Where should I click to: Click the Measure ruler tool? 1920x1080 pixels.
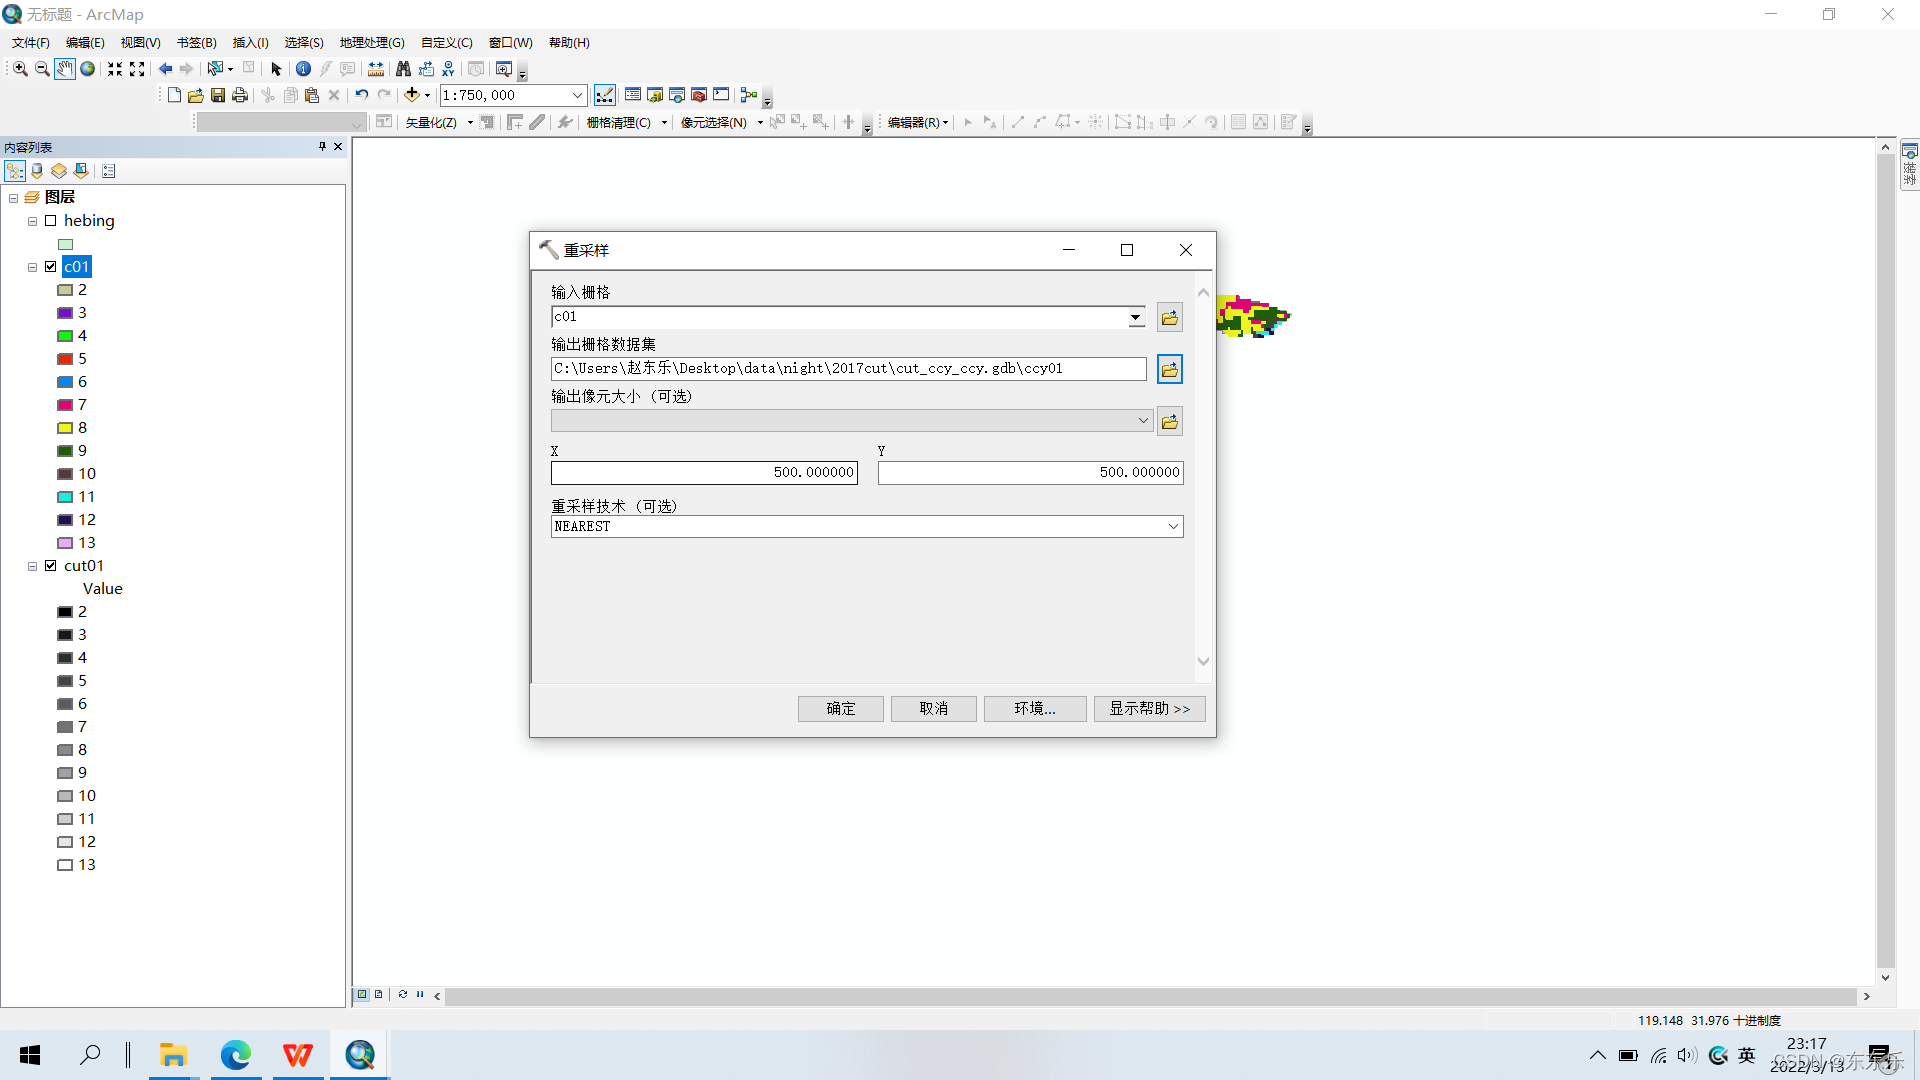point(376,69)
